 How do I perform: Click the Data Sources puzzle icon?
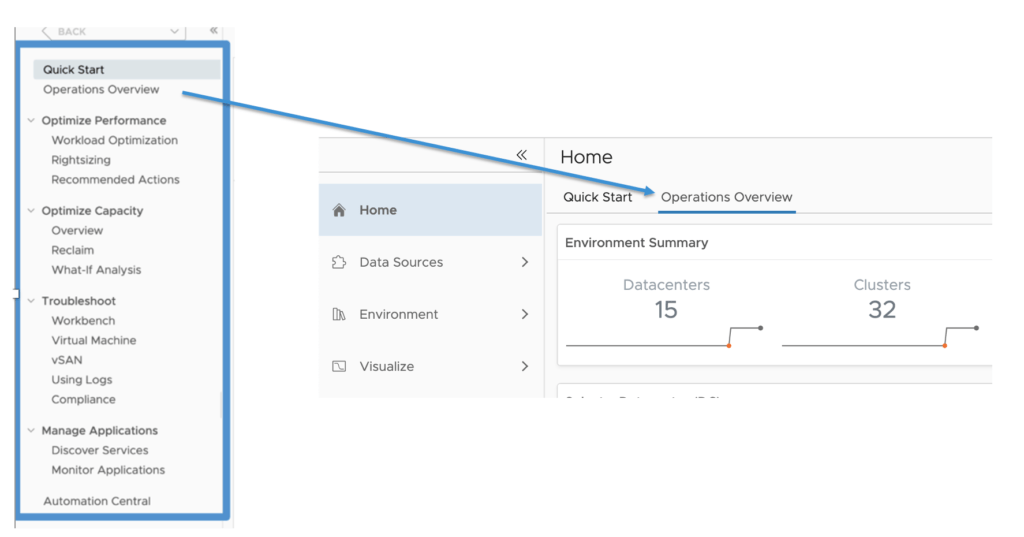point(339,263)
